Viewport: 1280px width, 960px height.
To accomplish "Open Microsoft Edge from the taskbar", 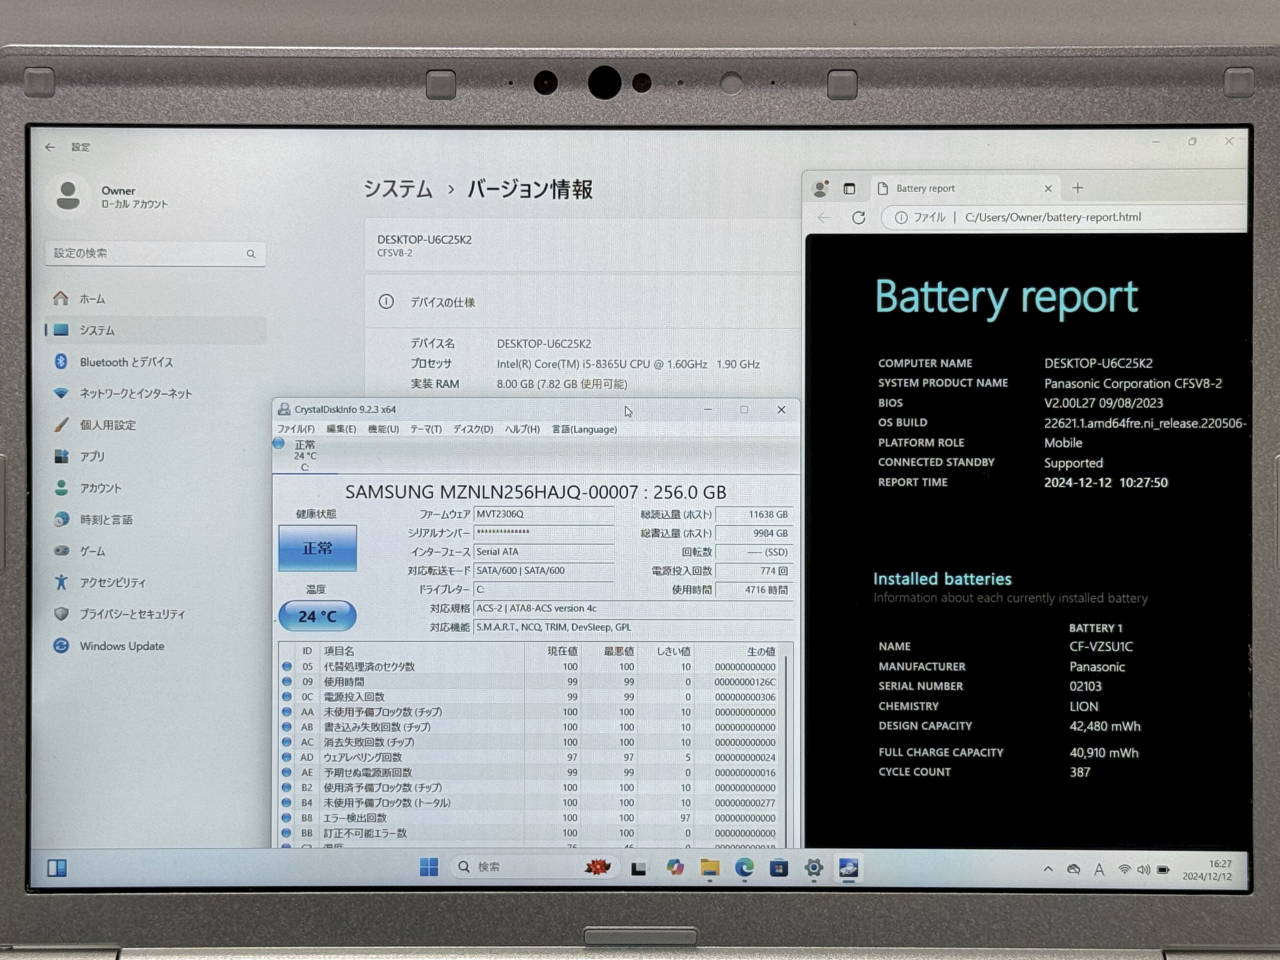I will pos(744,867).
